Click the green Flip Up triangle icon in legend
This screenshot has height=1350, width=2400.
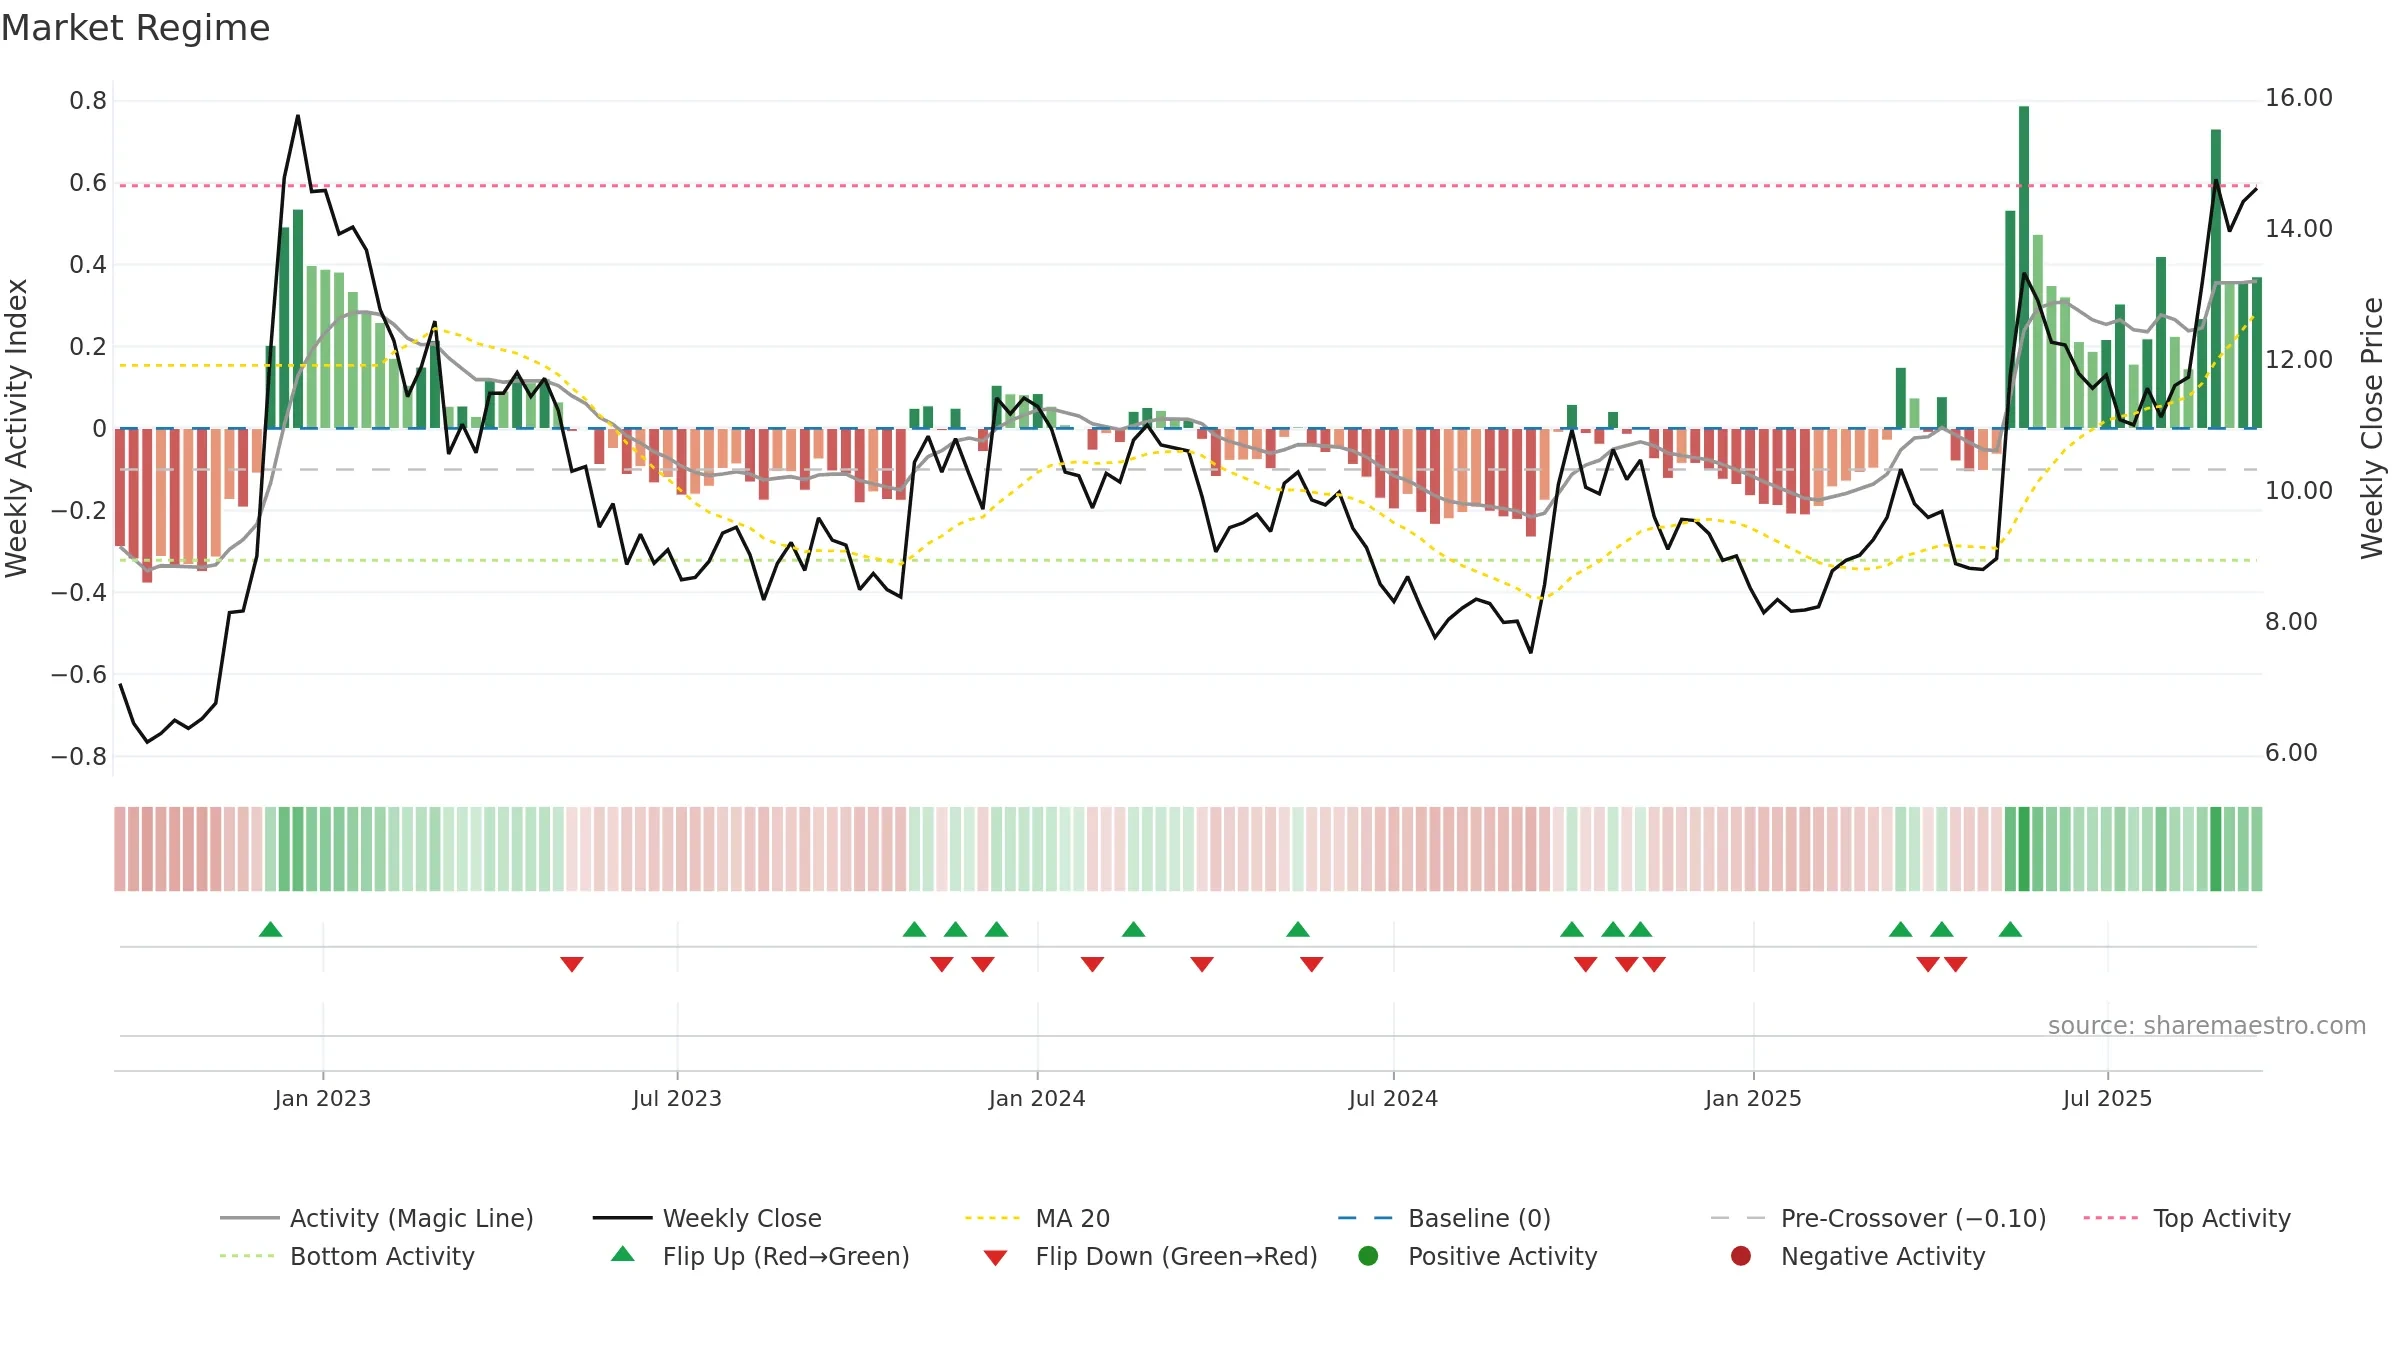coord(623,1254)
